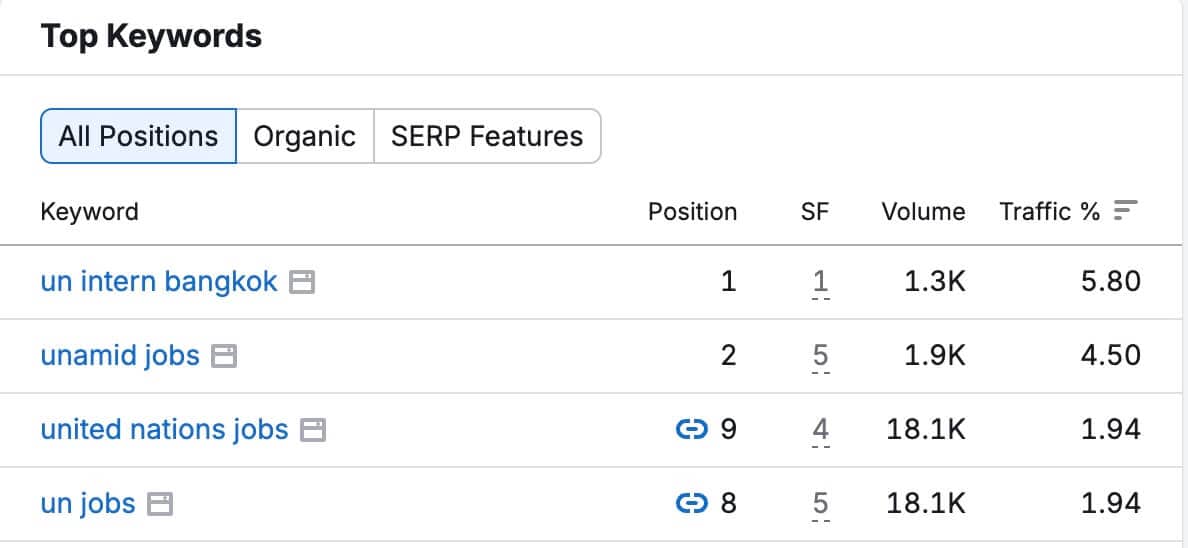The width and height of the screenshot is (1188, 548).
Task: Click SF value 5 for unamid jobs
Action: [x=820, y=357]
